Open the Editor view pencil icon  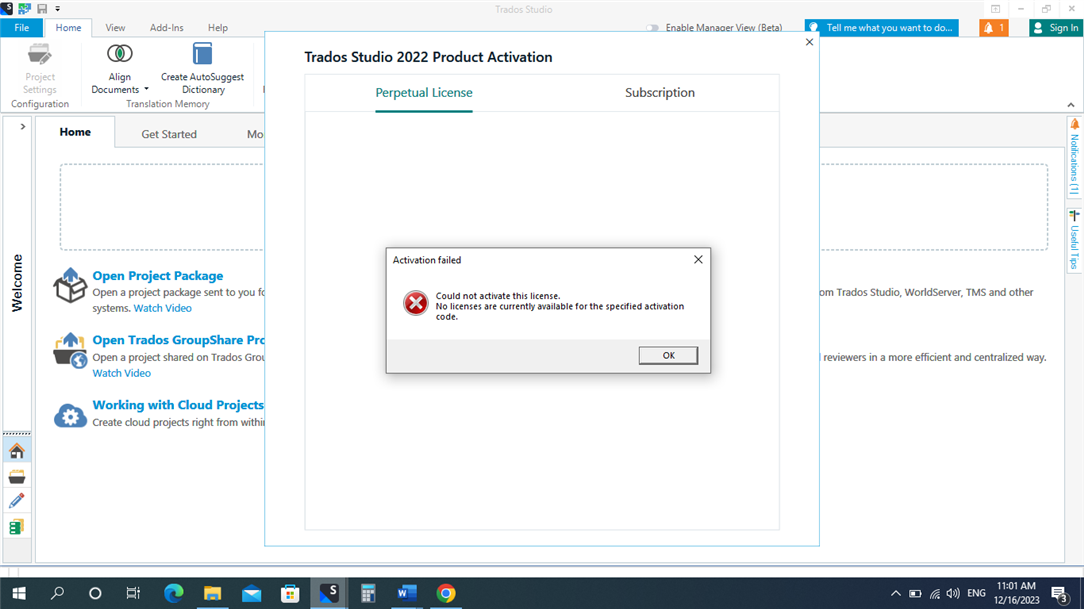coord(17,501)
